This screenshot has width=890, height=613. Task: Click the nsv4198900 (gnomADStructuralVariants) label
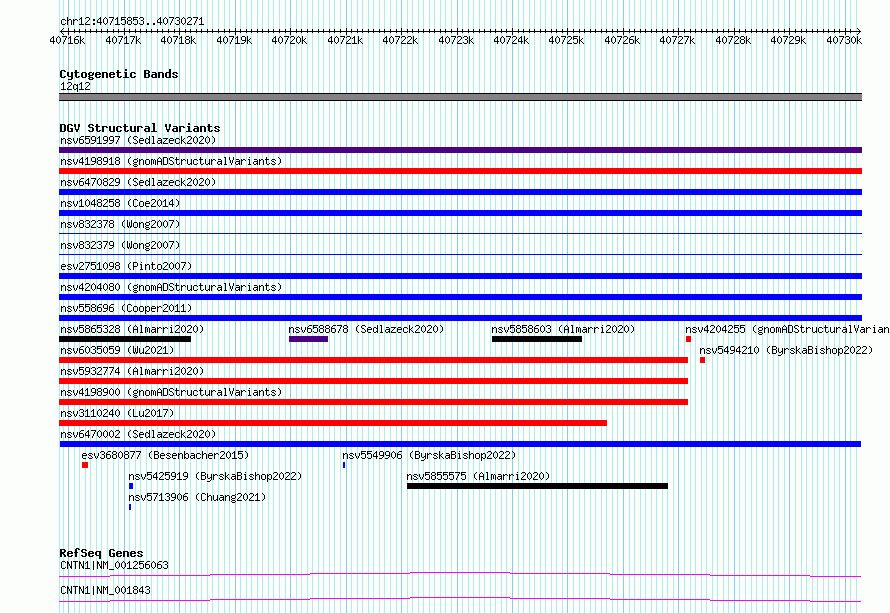171,392
